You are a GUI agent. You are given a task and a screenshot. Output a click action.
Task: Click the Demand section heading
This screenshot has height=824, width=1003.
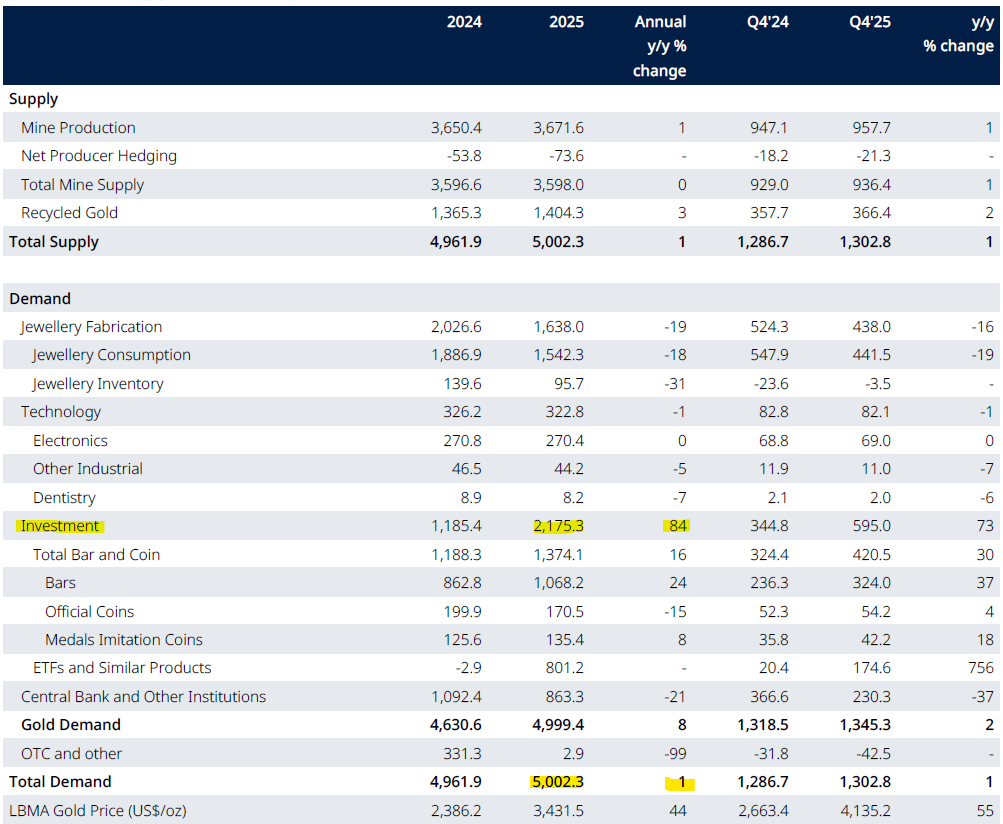click(x=40, y=298)
